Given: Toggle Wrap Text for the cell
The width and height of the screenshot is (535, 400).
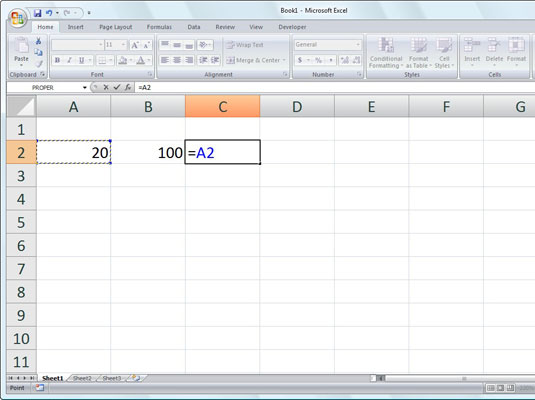Looking at the screenshot, I should tap(245, 45).
